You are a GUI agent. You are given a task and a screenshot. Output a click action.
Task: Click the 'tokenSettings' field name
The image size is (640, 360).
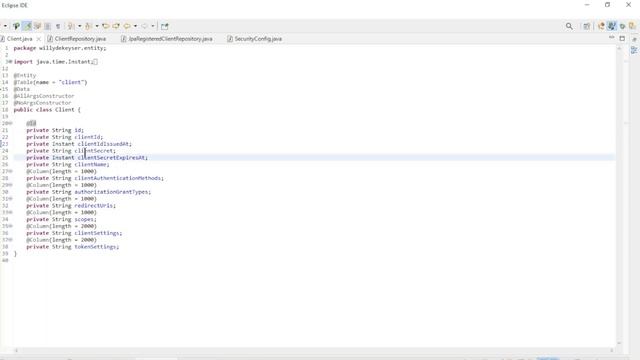95,247
